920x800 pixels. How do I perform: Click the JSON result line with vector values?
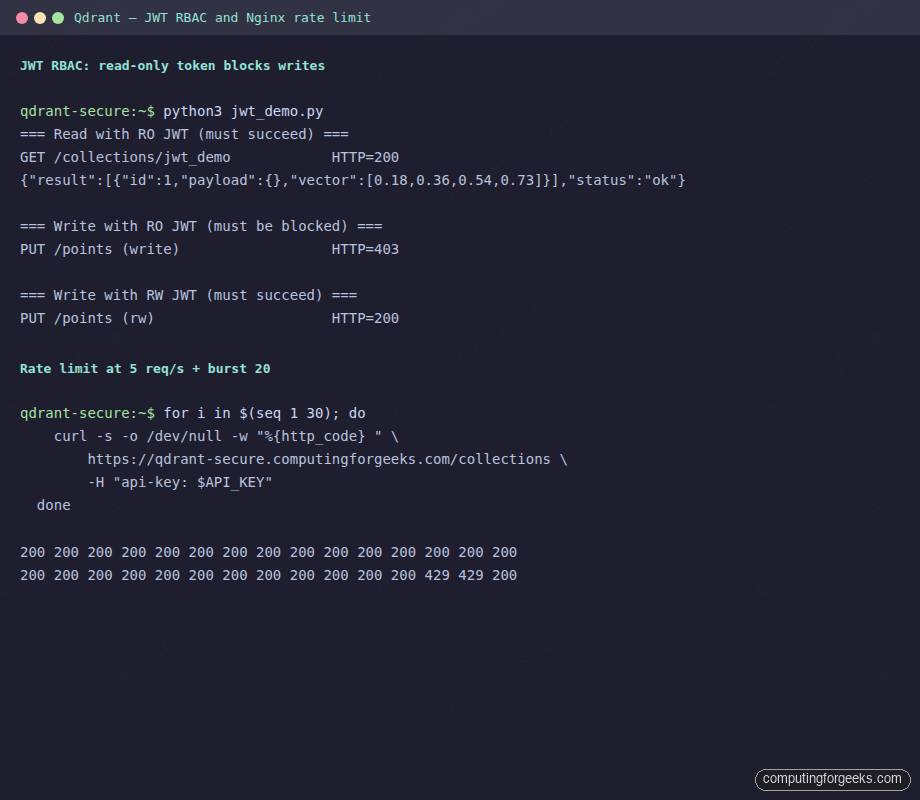tap(353, 180)
